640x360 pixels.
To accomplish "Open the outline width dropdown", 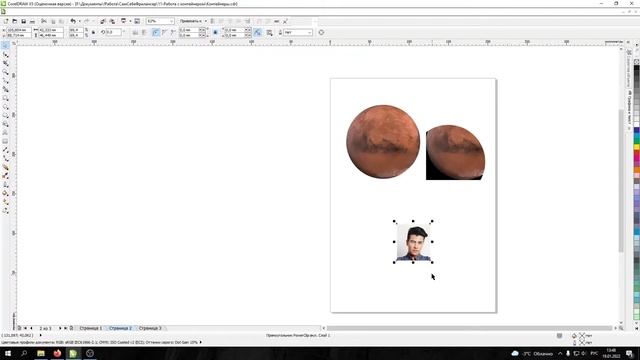I will pos(309,32).
